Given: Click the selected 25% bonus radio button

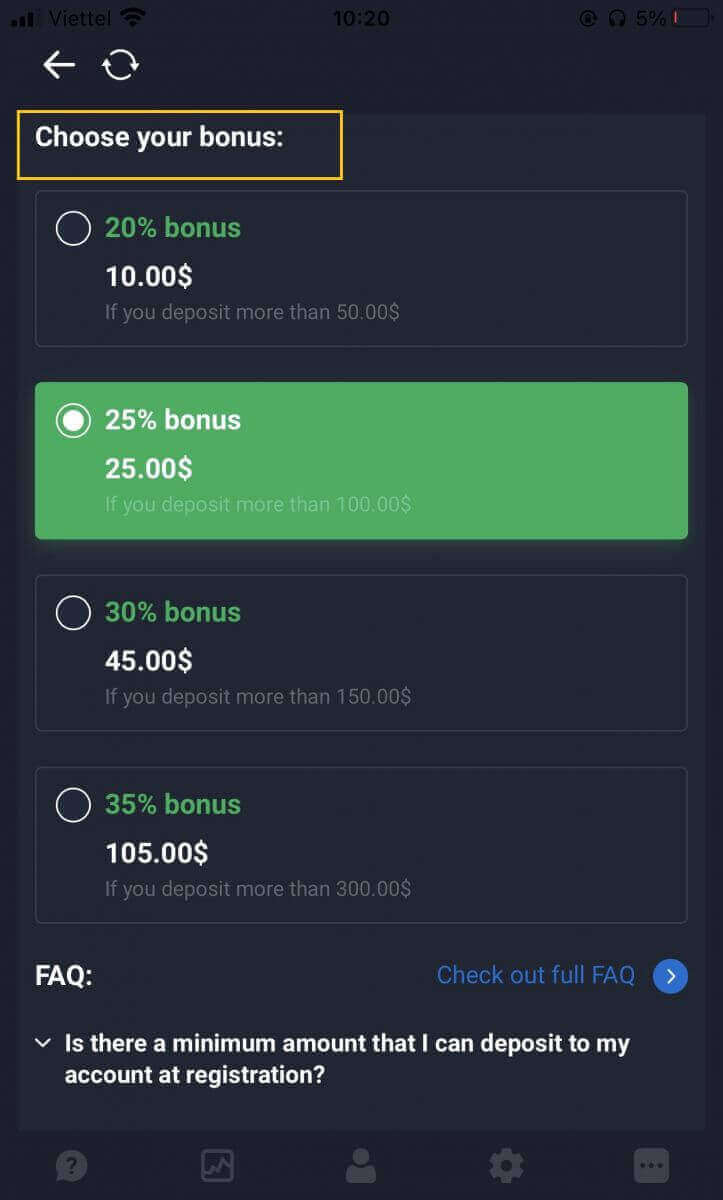Looking at the screenshot, I should [73, 420].
